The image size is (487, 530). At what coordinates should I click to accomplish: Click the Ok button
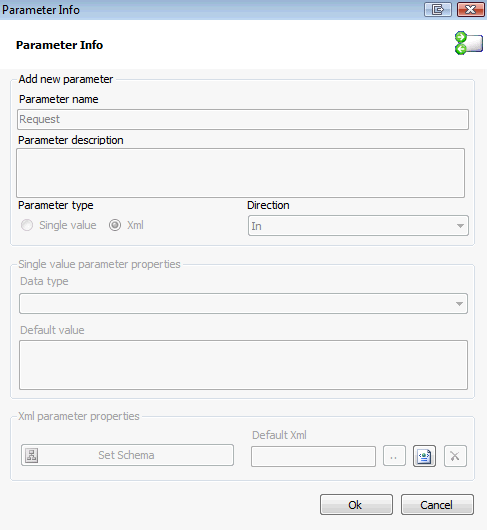pos(356,505)
